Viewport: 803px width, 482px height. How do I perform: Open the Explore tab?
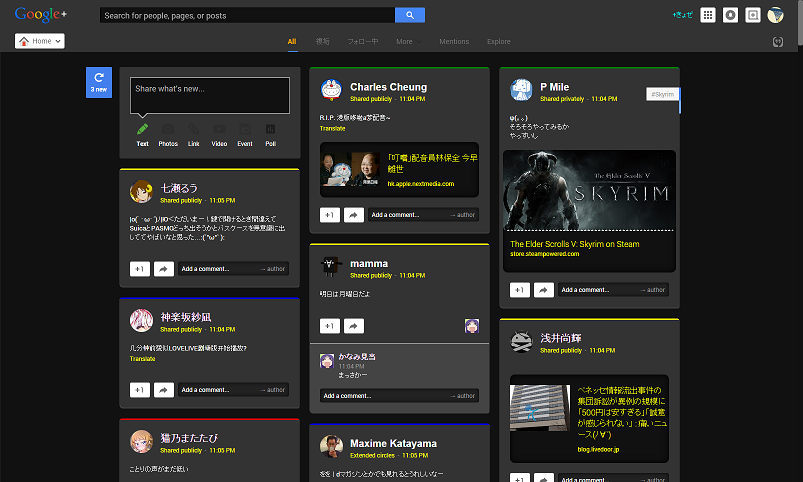pyautogui.click(x=498, y=41)
